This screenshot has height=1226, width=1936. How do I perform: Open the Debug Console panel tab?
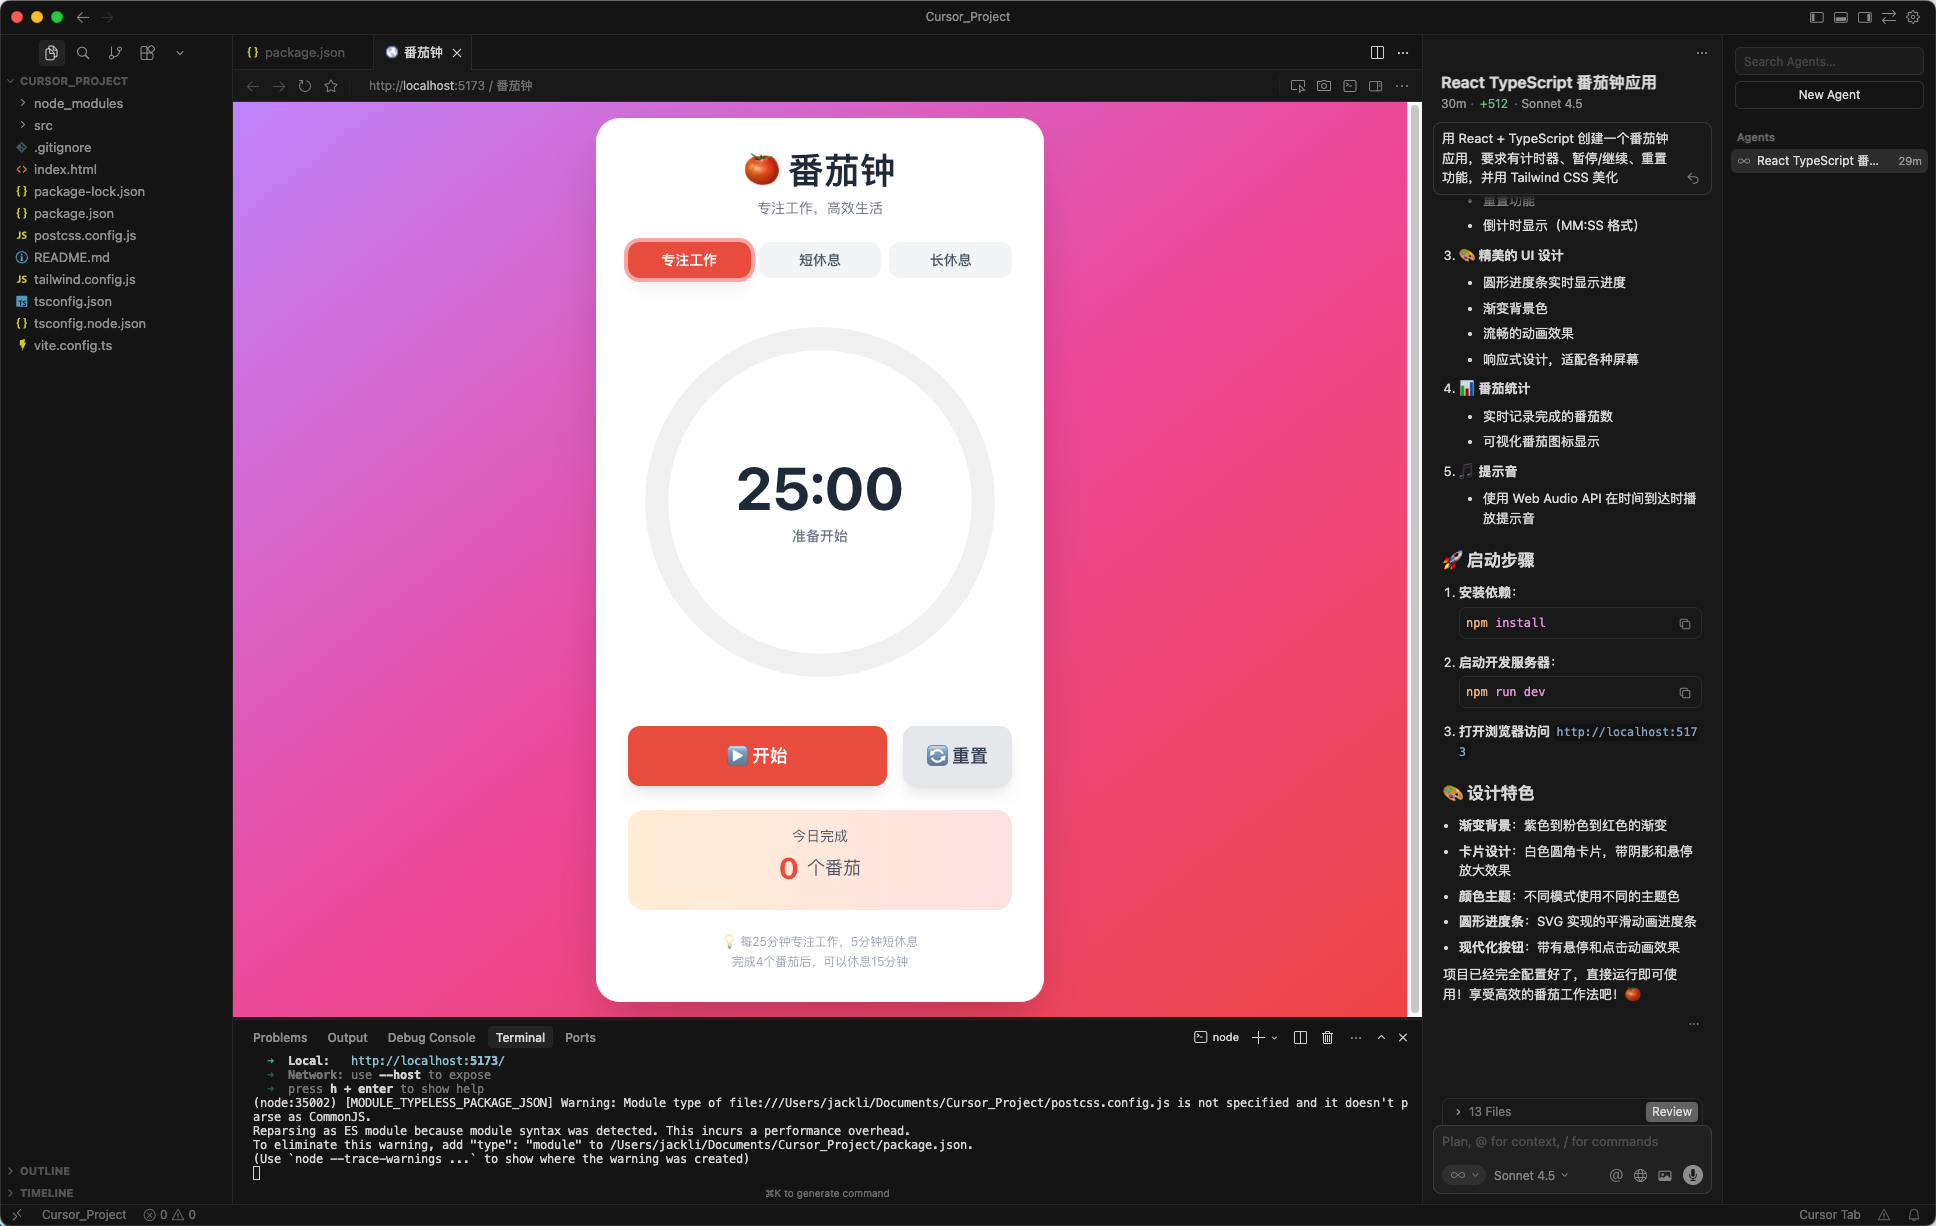(431, 1037)
